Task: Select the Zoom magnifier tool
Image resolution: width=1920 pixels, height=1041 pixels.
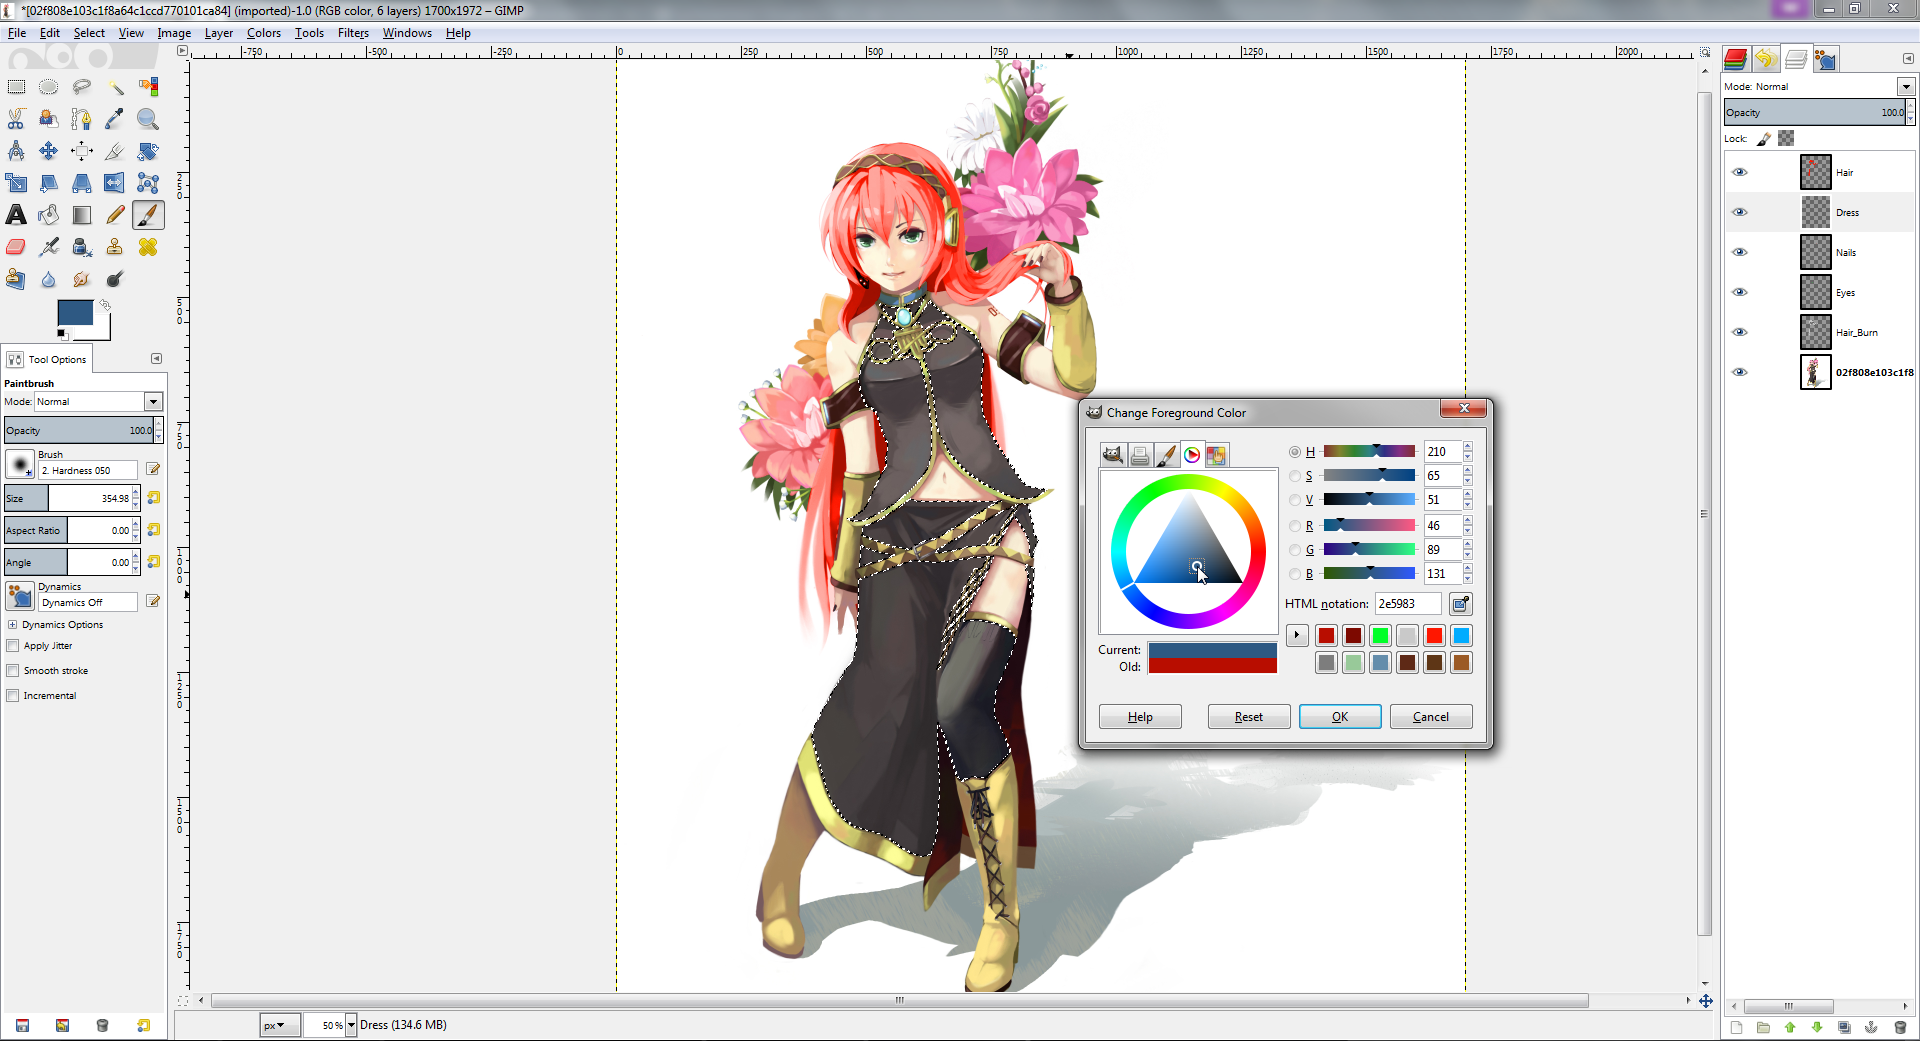Action: tap(148, 119)
